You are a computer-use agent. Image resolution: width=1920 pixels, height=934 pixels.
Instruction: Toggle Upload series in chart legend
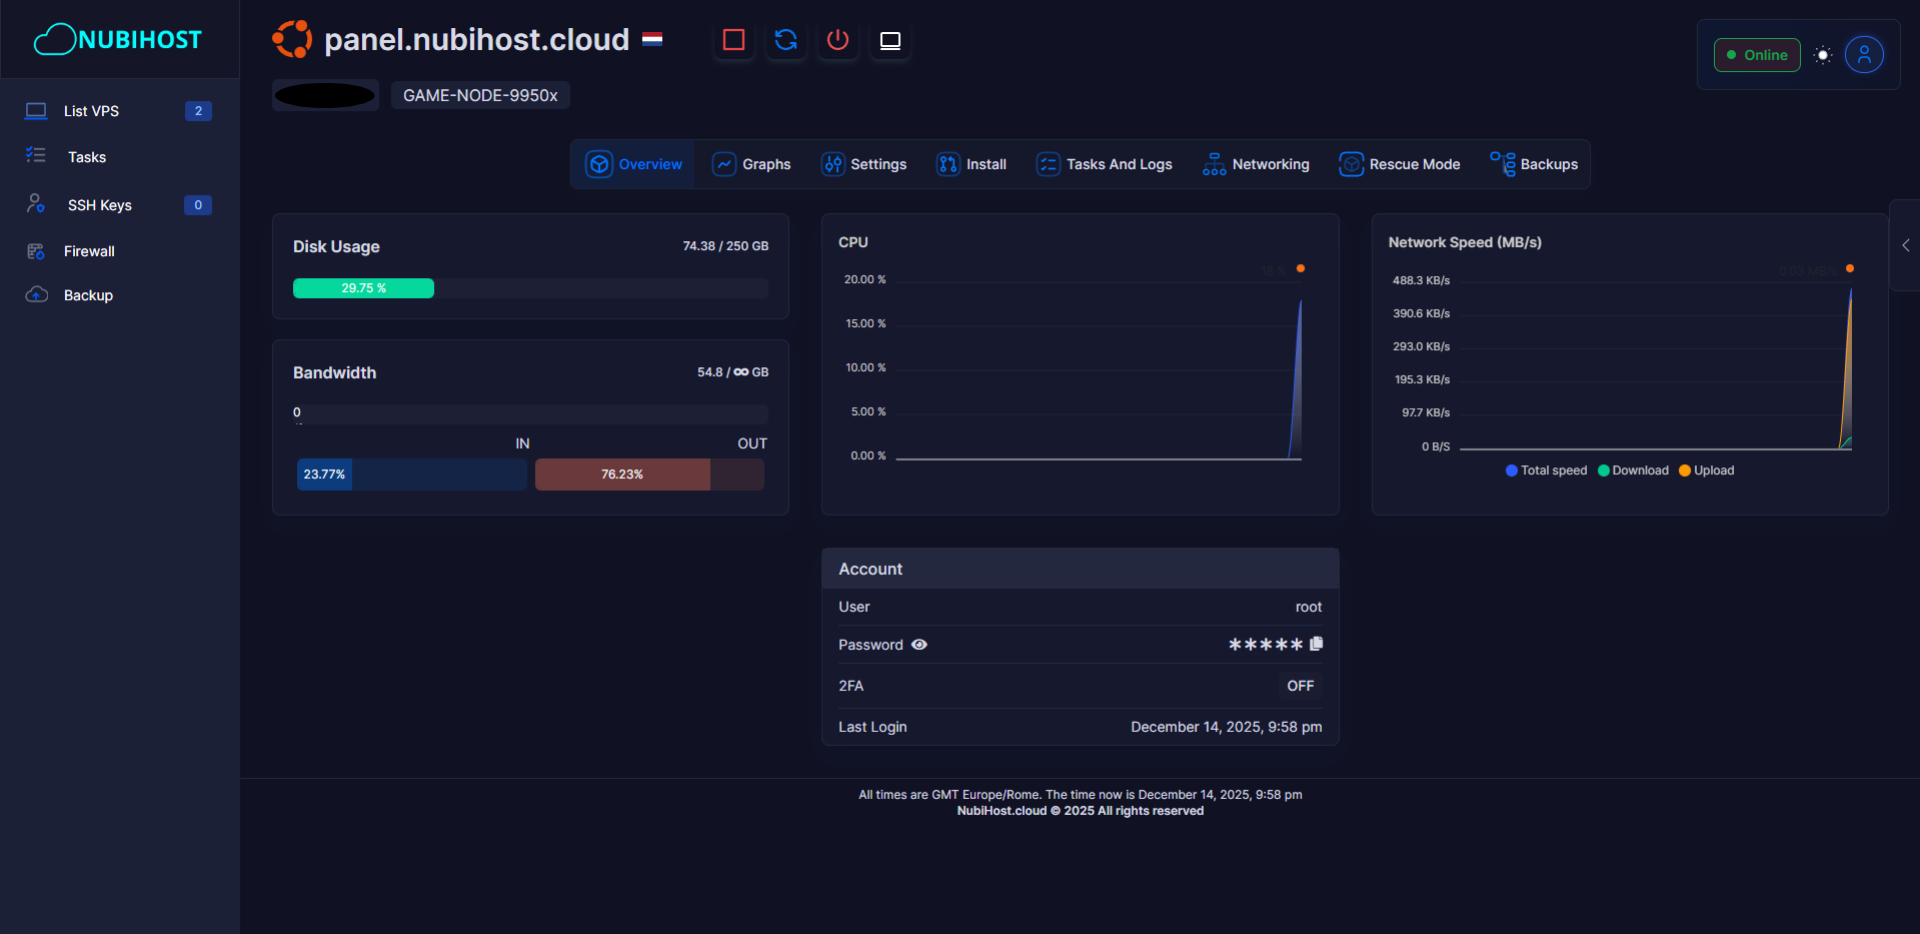pyautogui.click(x=1706, y=471)
